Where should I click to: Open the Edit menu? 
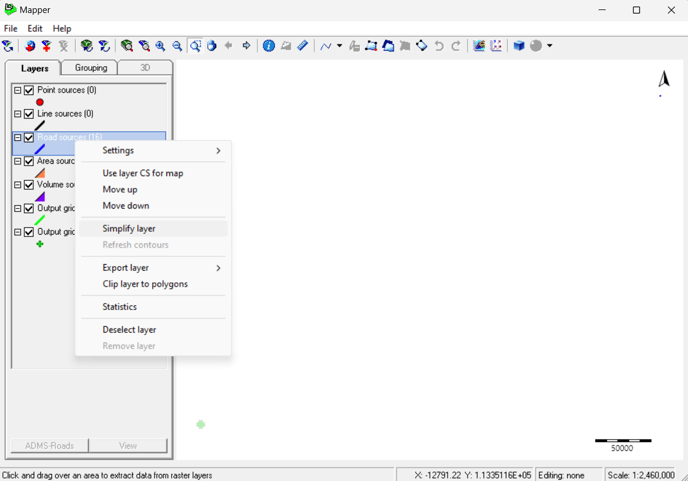[x=35, y=29]
